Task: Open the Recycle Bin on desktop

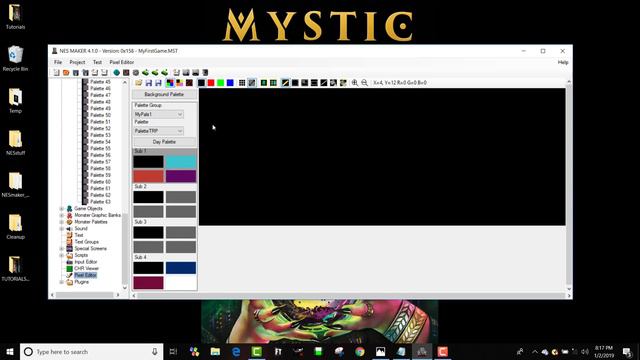Action: point(15,58)
